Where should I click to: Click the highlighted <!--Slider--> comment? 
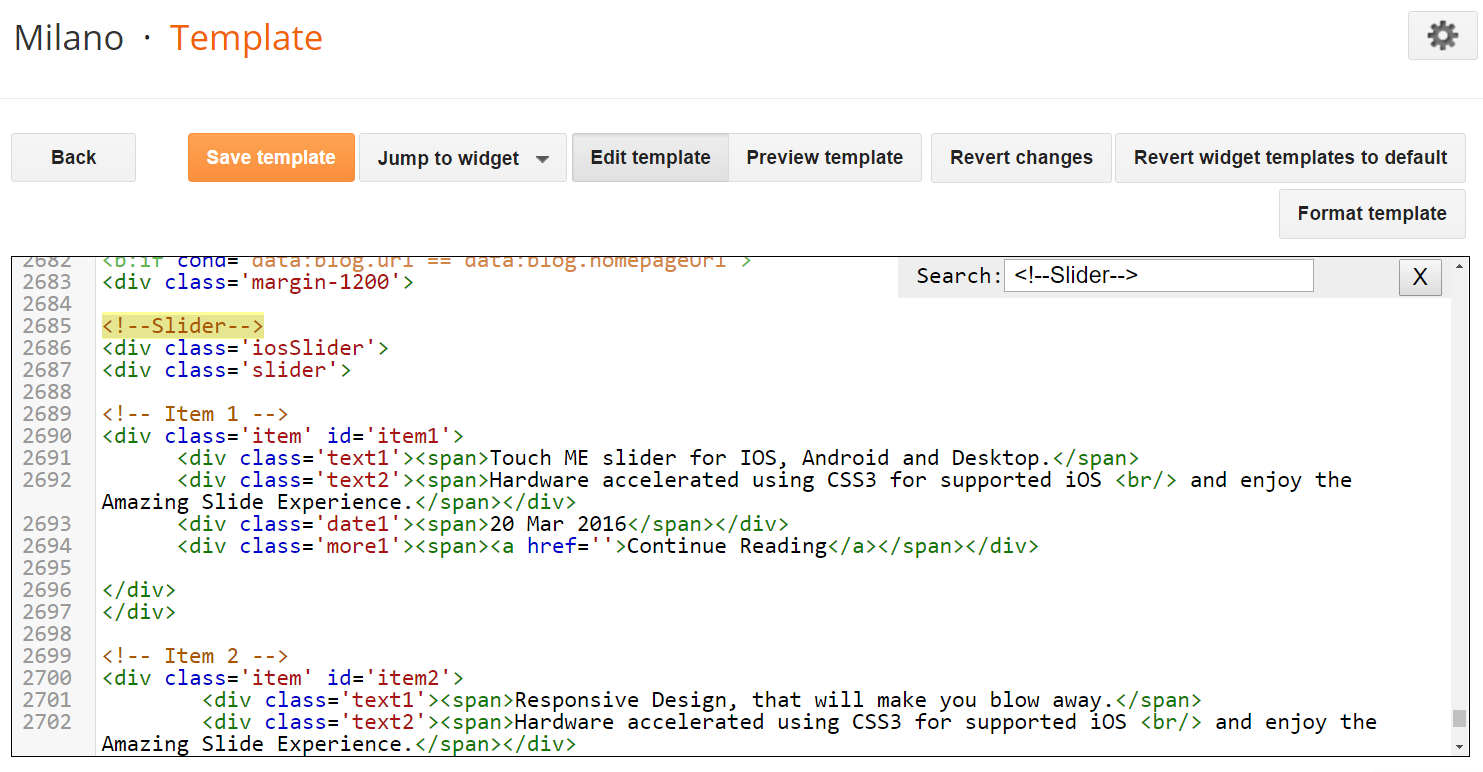coord(182,326)
